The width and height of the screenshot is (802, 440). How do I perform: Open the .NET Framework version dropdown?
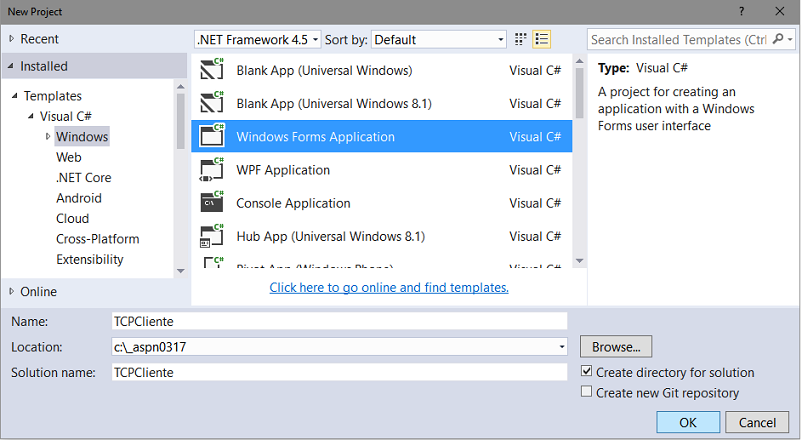coord(258,39)
